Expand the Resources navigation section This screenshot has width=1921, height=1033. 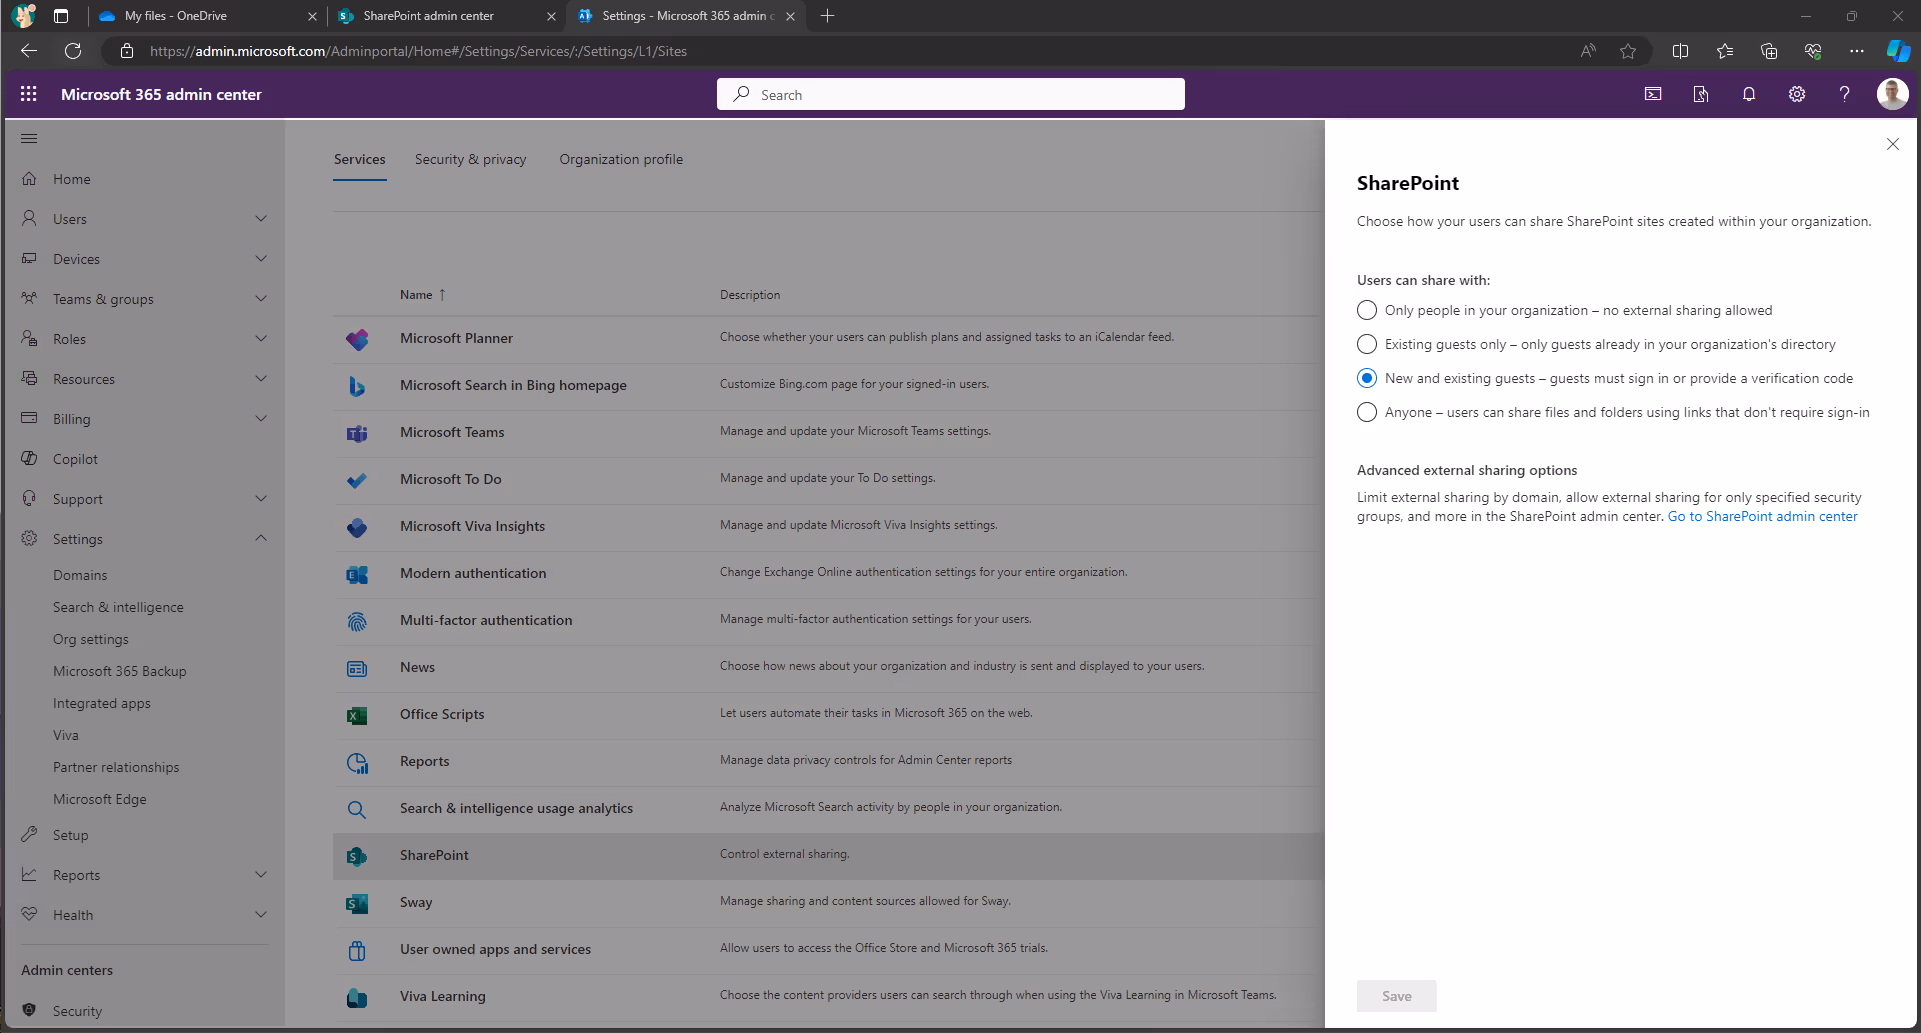[261, 378]
